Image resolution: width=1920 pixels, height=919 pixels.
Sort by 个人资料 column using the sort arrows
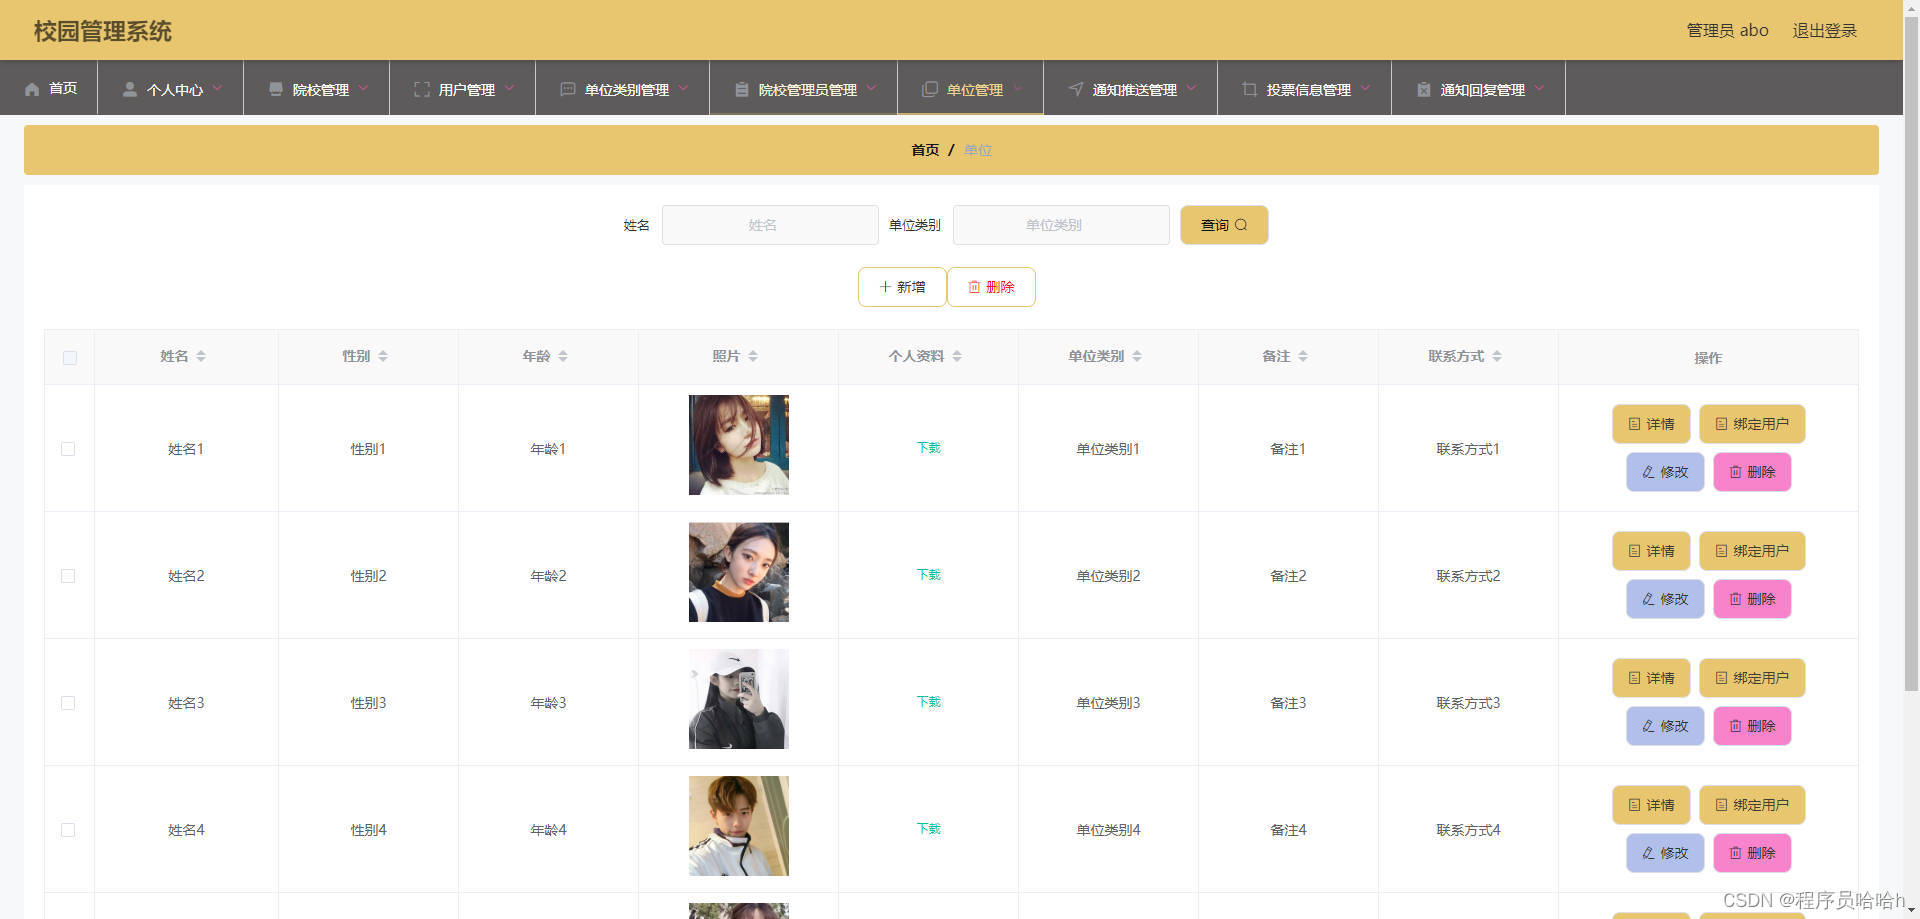957,356
